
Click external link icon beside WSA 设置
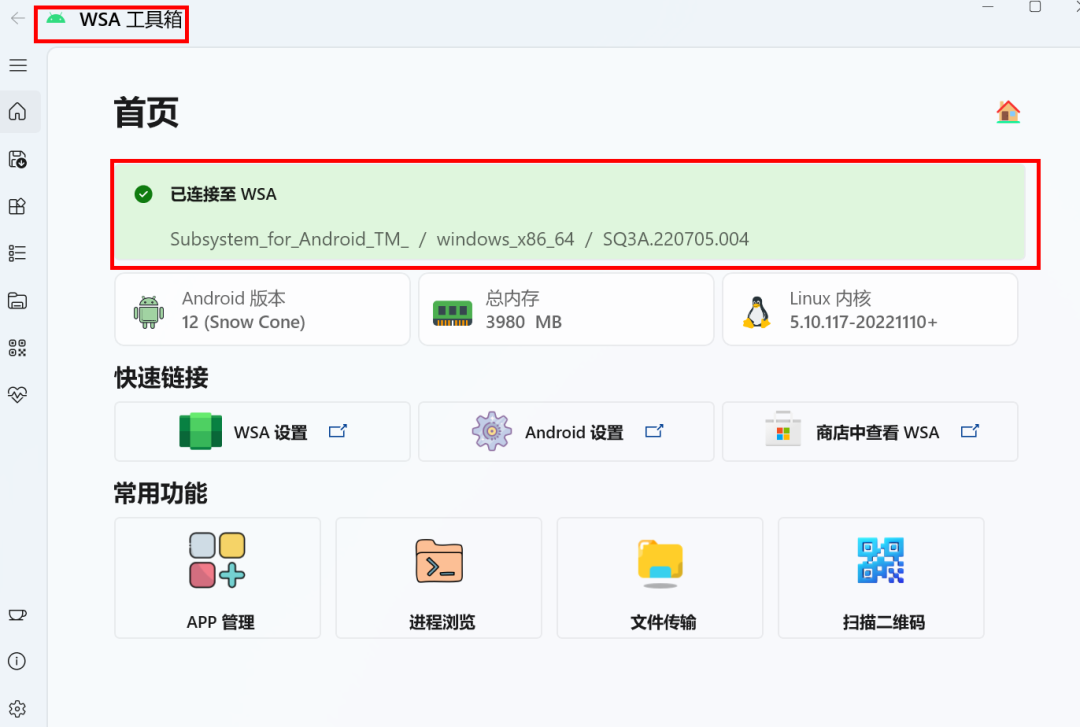coord(338,431)
